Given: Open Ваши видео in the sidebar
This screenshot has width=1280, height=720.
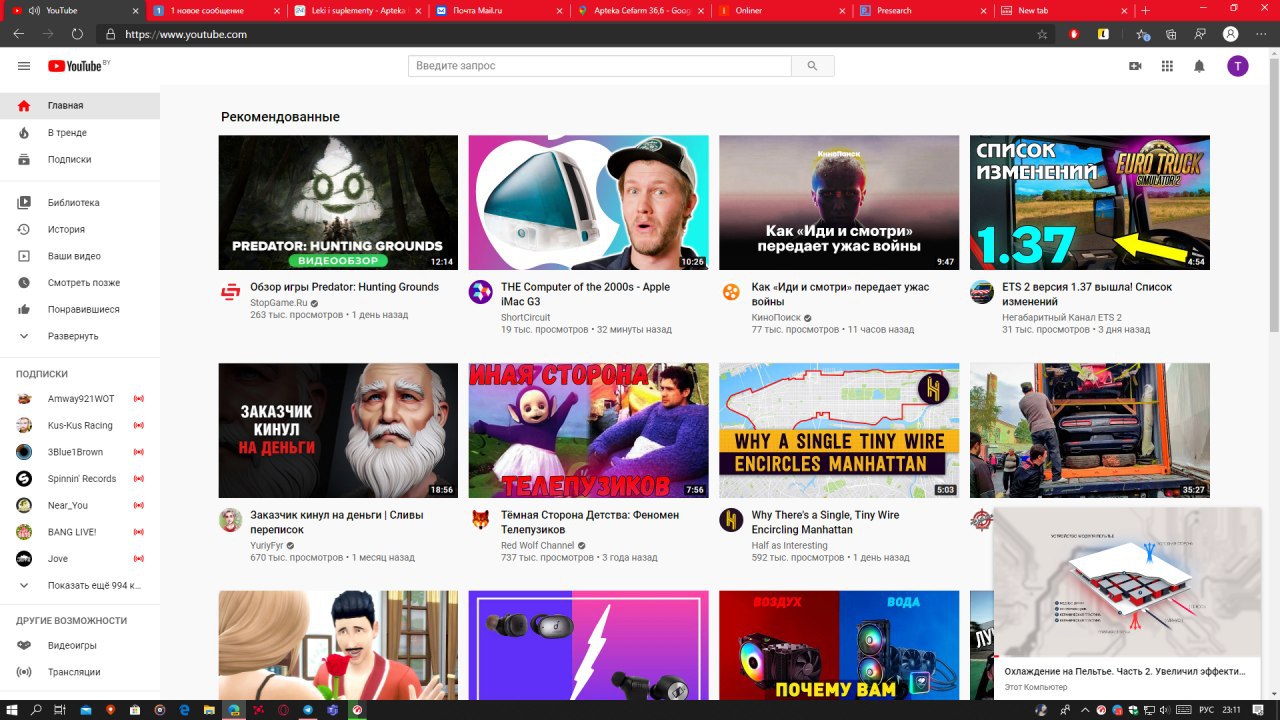Looking at the screenshot, I should click(x=80, y=257).
